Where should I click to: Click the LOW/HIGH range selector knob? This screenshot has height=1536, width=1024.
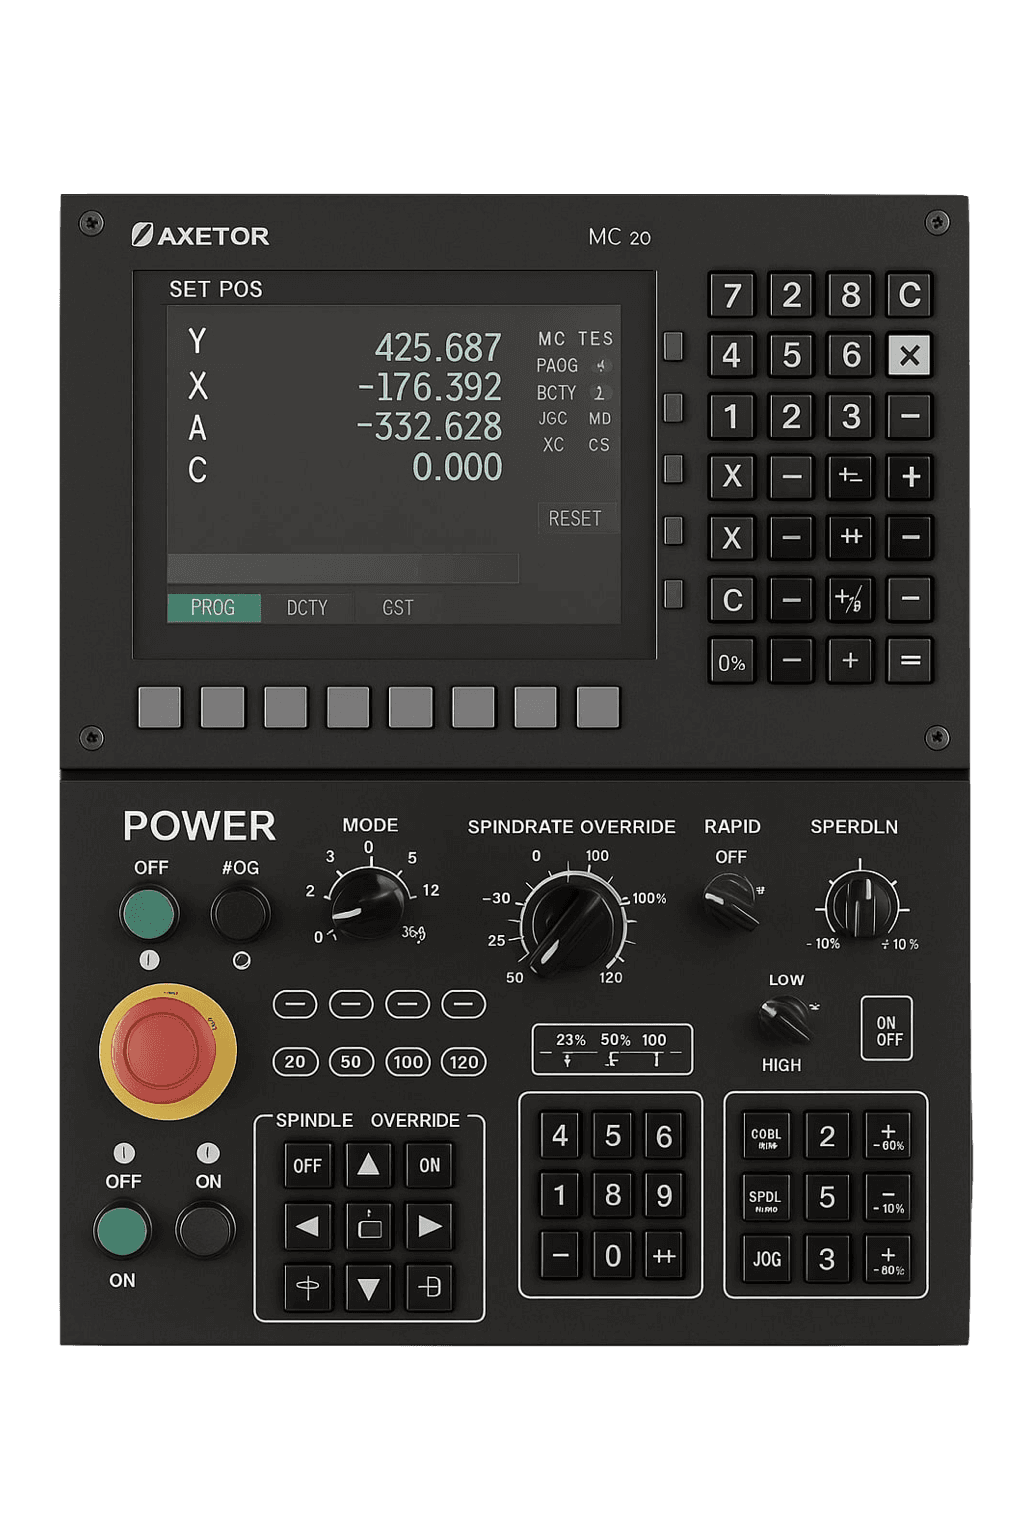tap(786, 1020)
